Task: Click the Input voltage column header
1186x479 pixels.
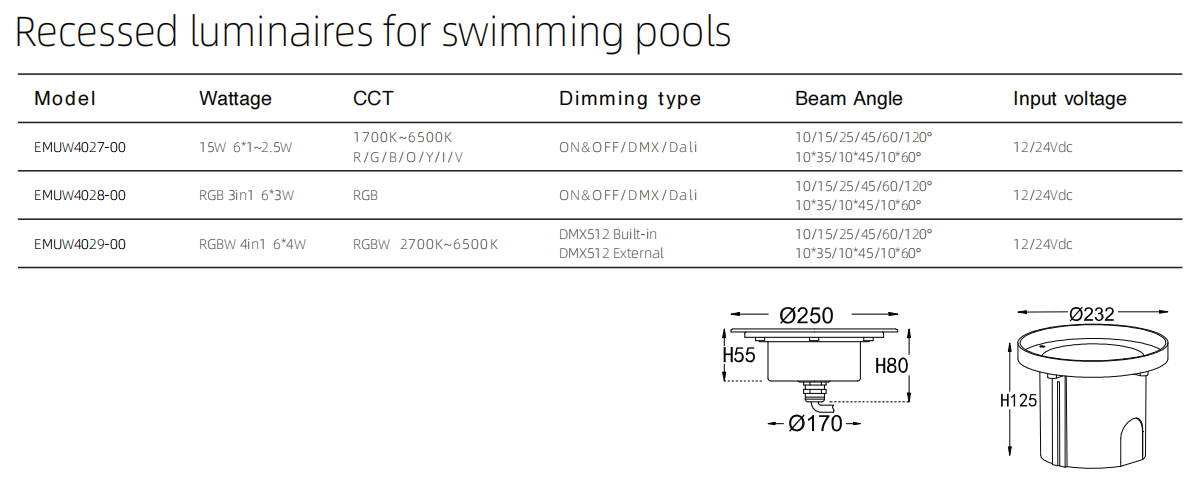Action: 1070,98
